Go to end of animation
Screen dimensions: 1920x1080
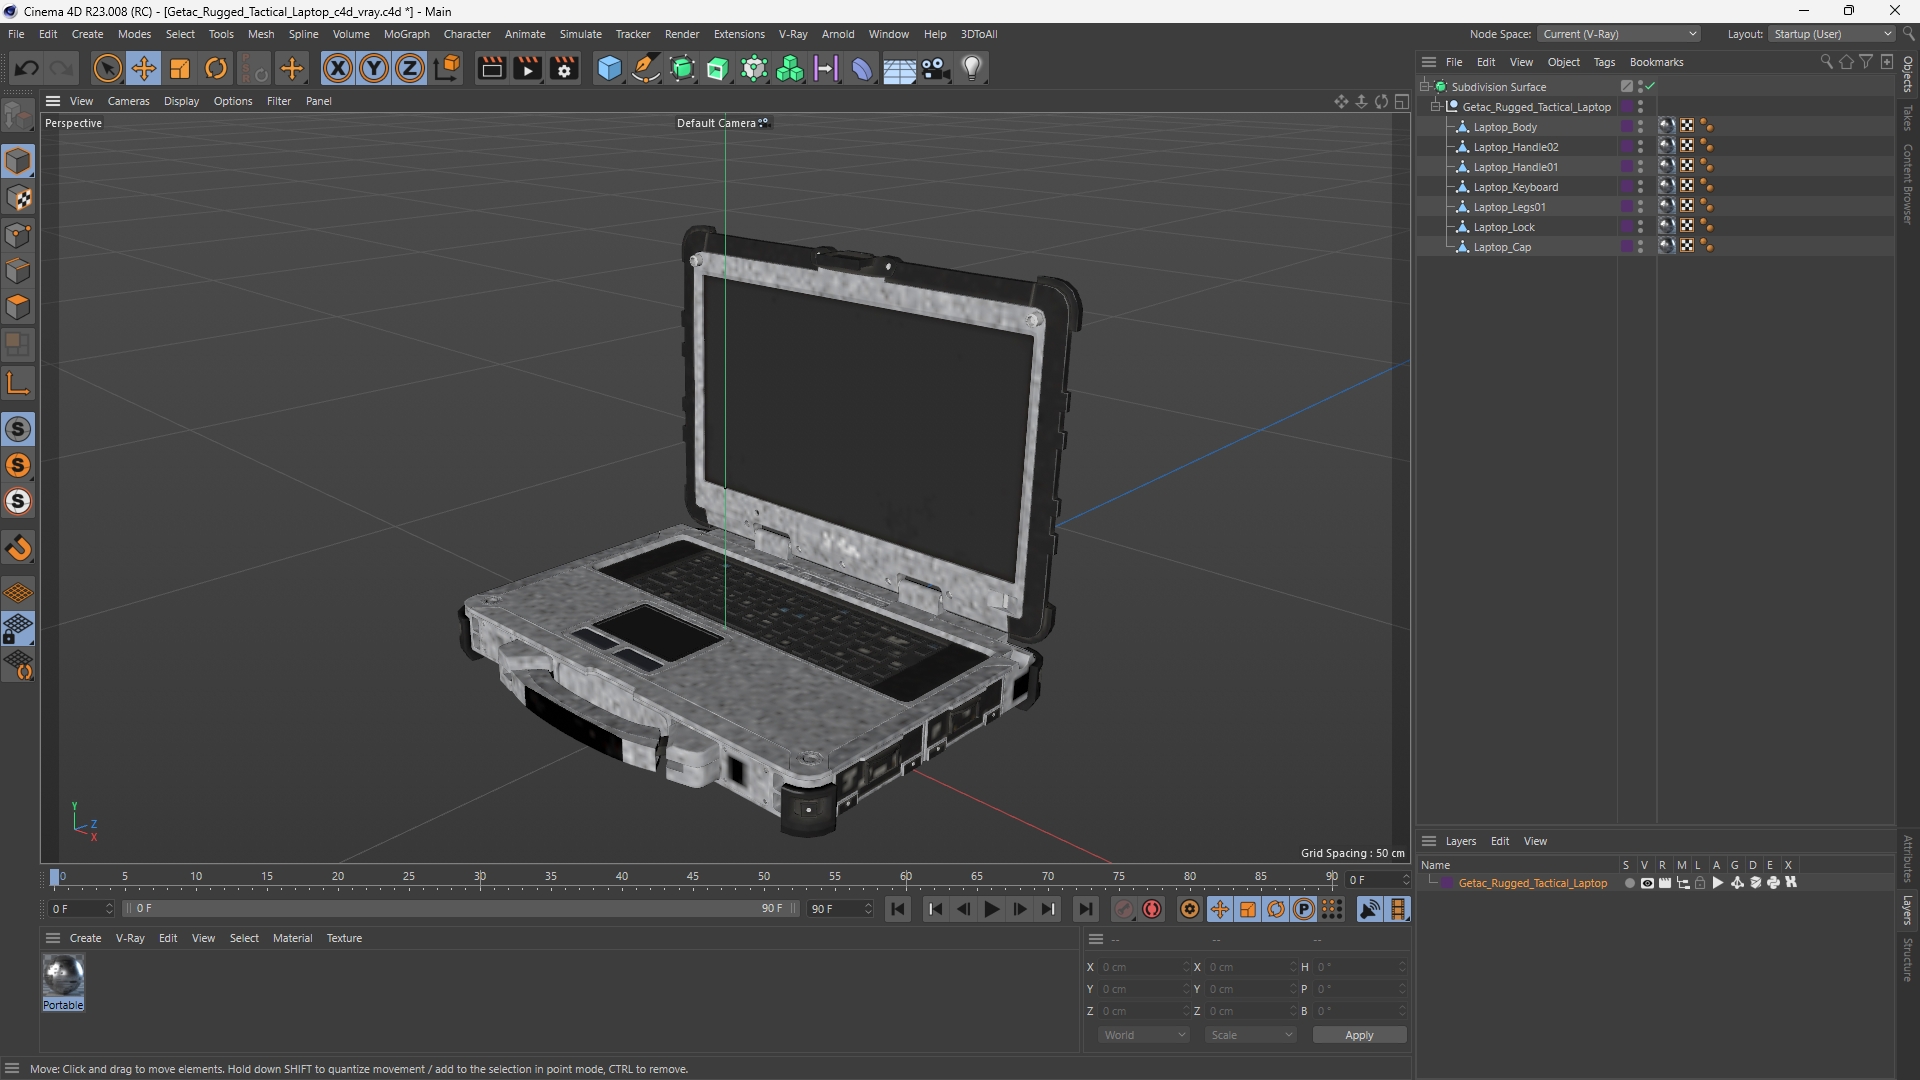[1085, 909]
